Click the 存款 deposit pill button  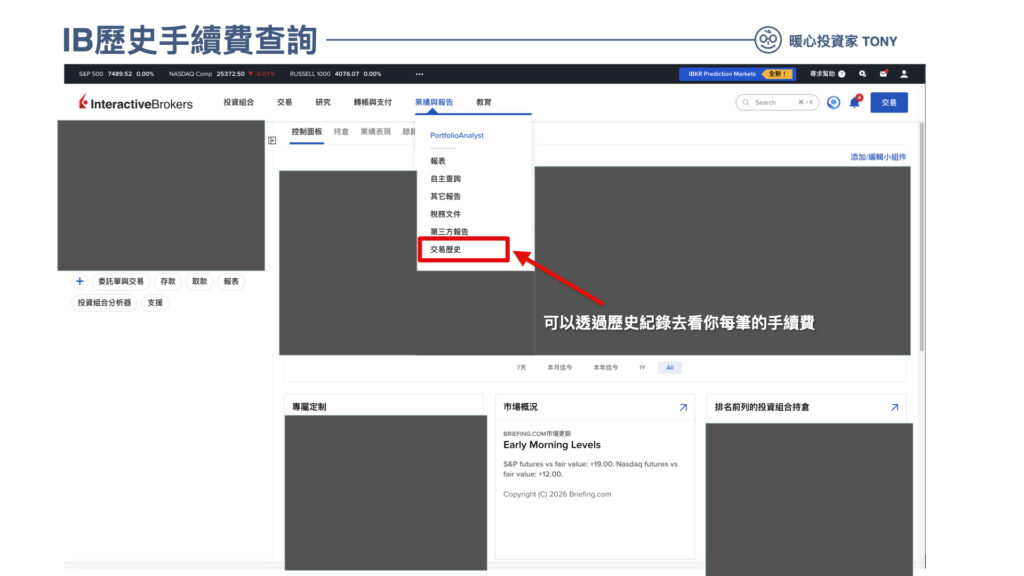168,281
